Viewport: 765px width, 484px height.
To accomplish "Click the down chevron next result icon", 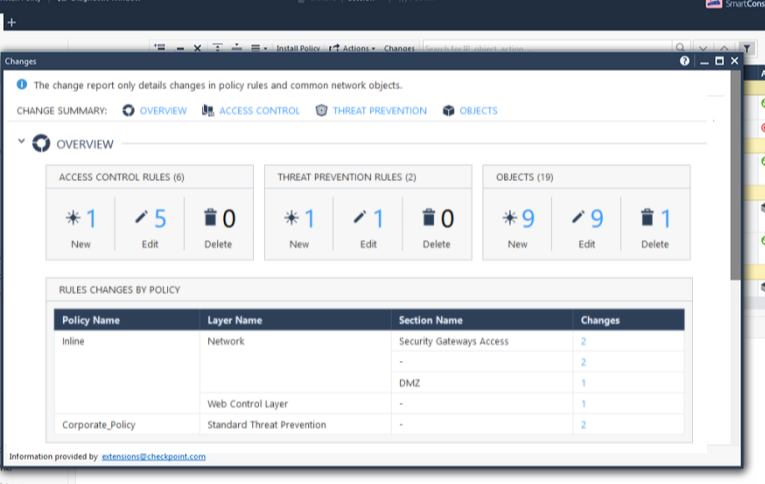I will (x=703, y=48).
